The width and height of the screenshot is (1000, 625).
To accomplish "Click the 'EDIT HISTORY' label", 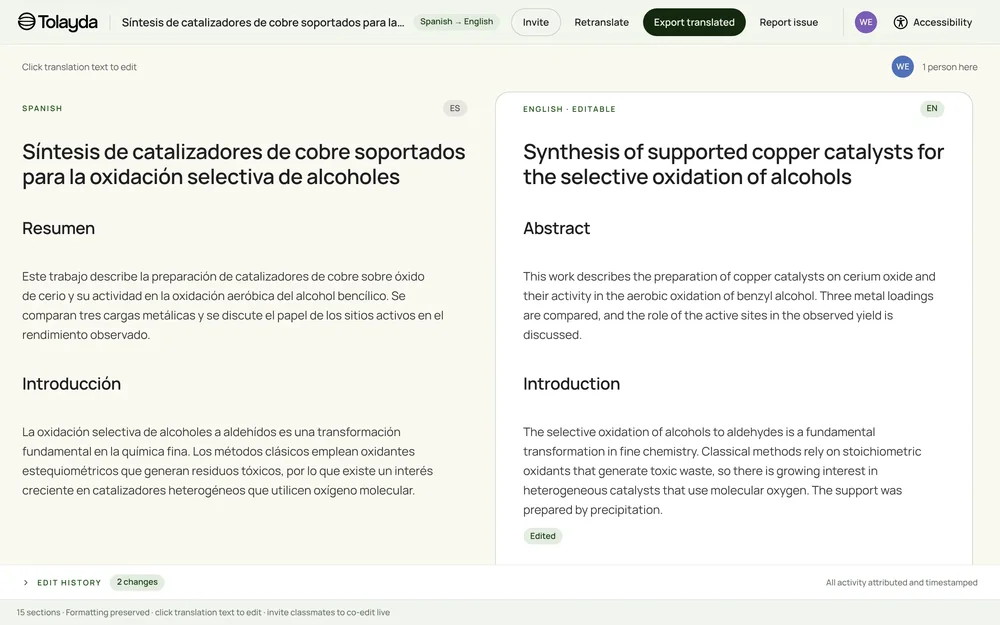I will coord(69,583).
